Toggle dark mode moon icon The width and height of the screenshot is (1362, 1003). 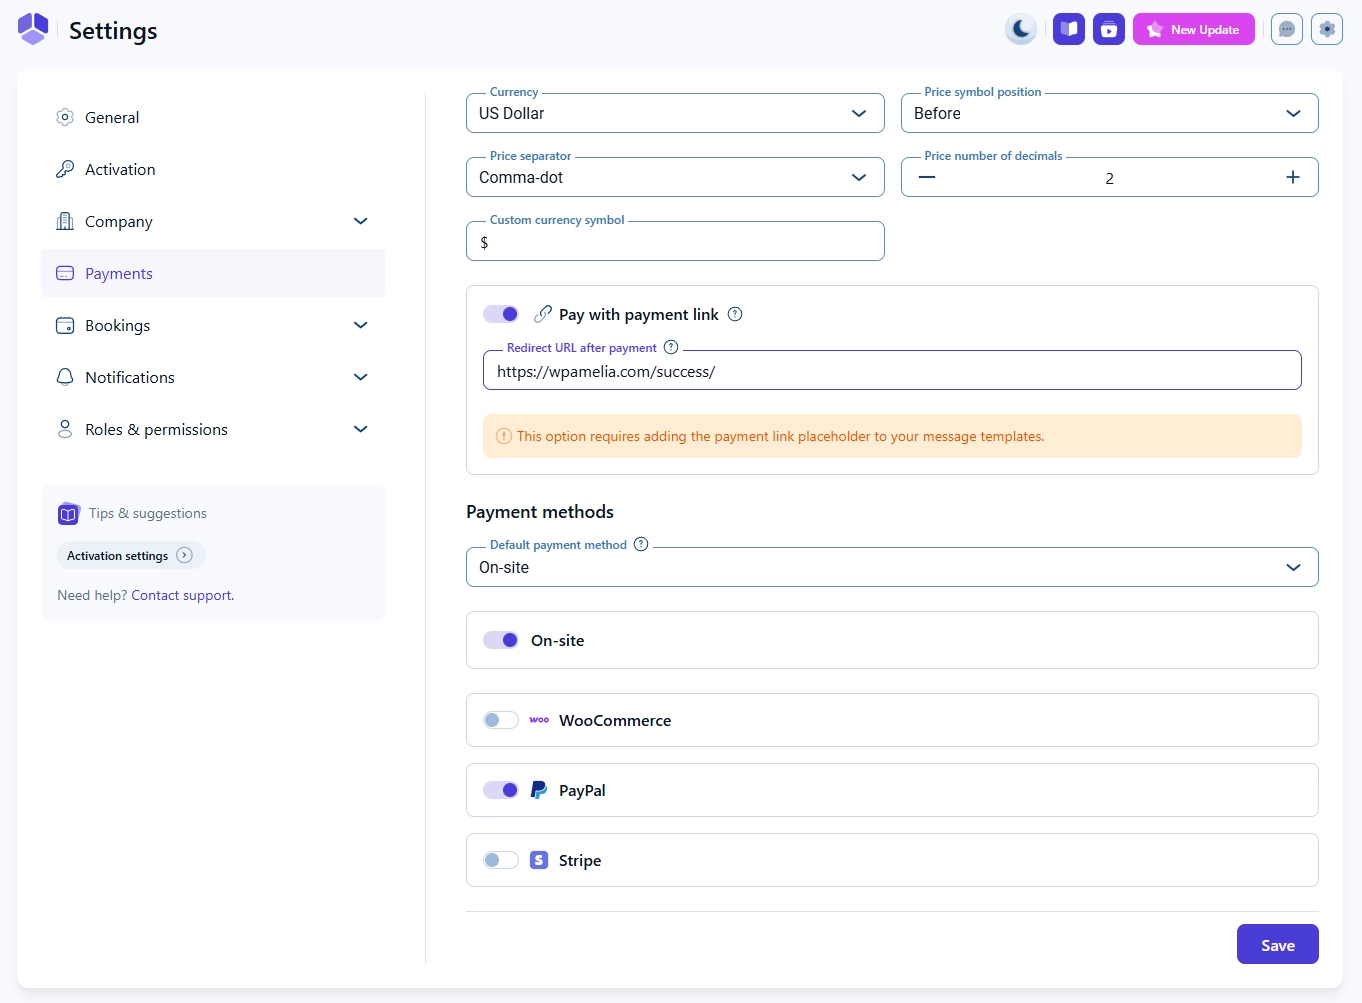[x=1021, y=29]
